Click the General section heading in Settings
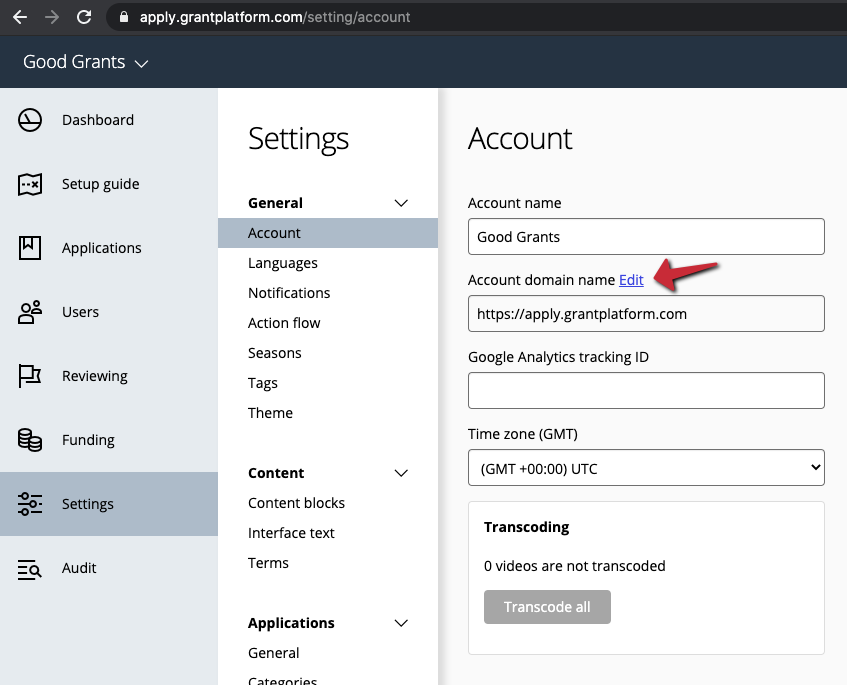The width and height of the screenshot is (847, 685). (275, 203)
